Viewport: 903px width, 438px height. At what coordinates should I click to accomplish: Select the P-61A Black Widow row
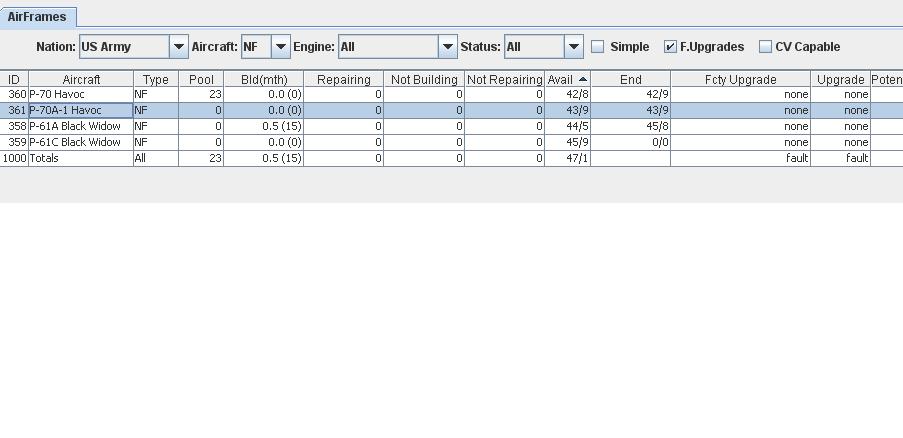tap(452, 126)
